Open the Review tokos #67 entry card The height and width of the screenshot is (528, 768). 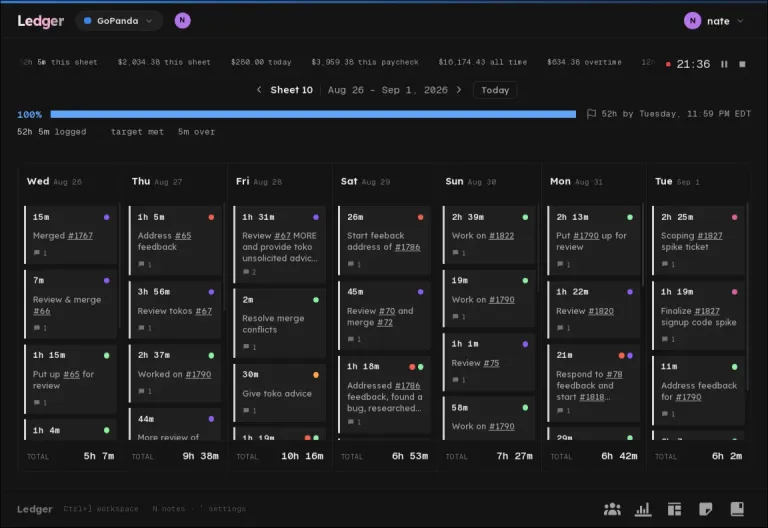pyautogui.click(x=175, y=310)
